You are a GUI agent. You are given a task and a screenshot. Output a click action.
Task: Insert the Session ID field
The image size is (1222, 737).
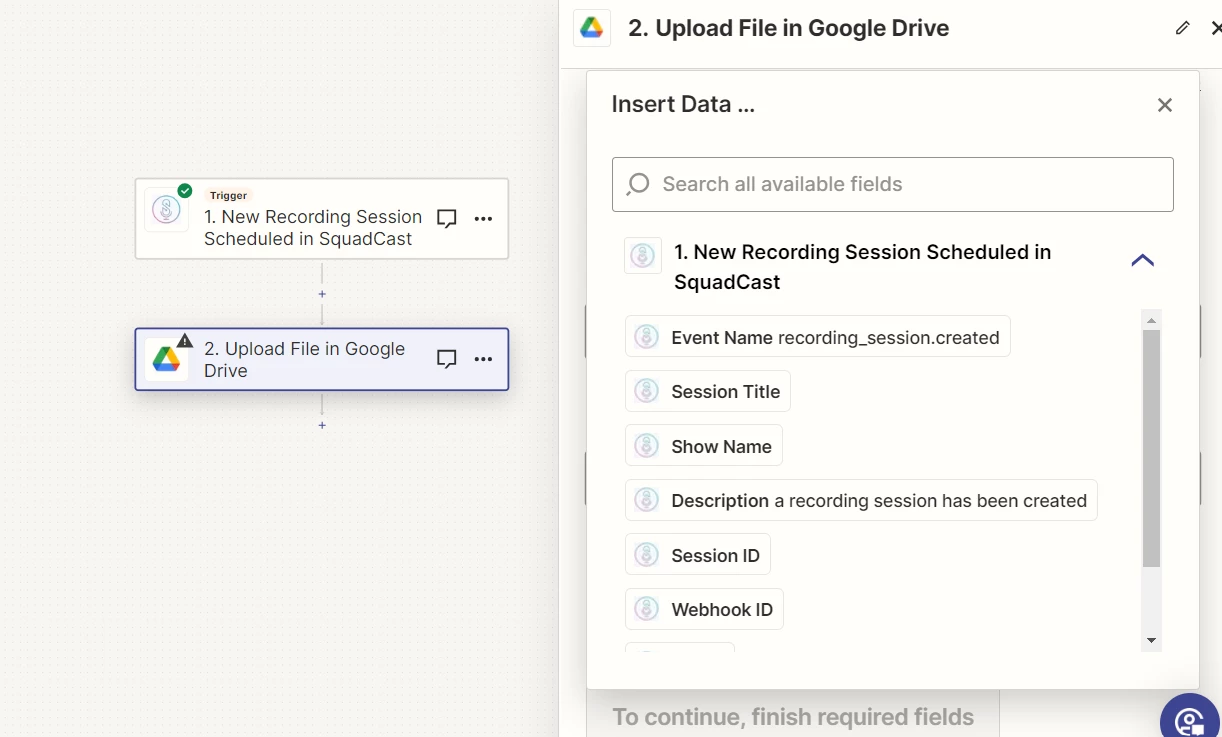(x=697, y=555)
